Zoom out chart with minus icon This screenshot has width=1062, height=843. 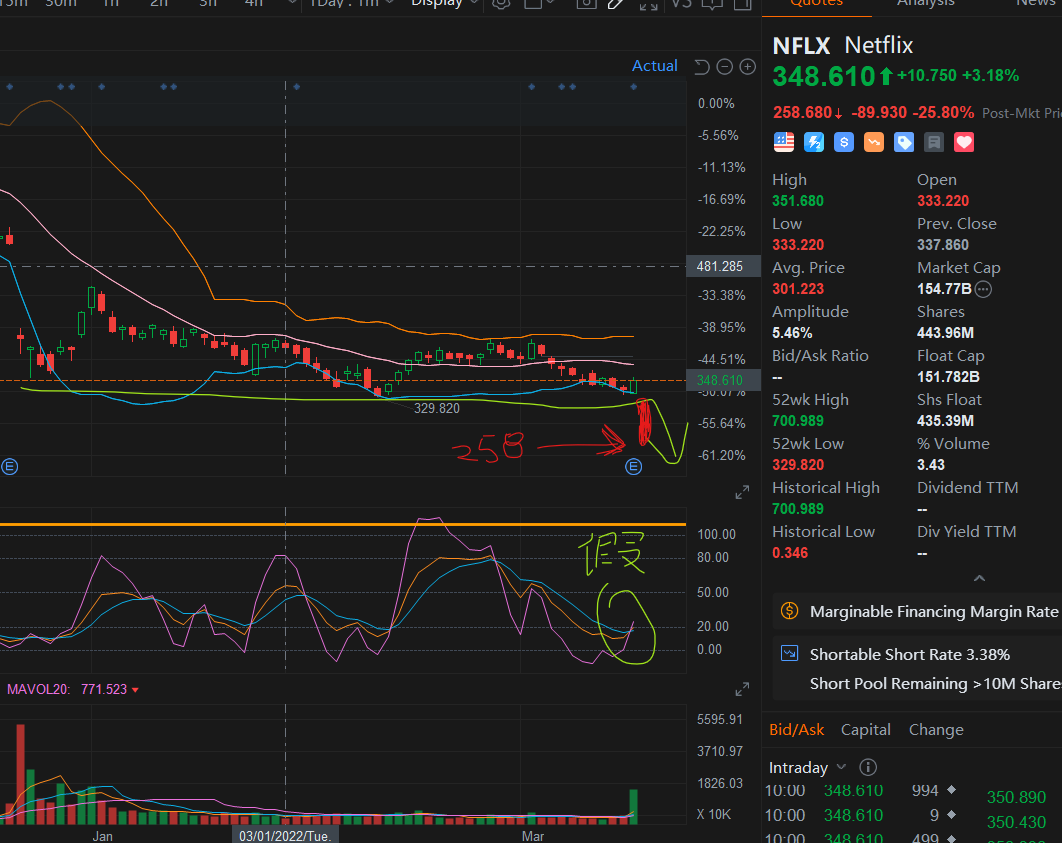coord(725,66)
